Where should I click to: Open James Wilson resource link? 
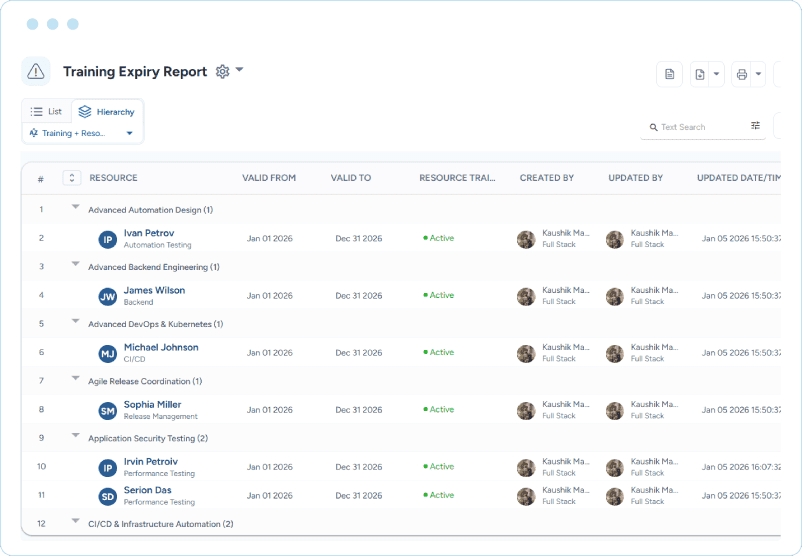click(x=154, y=291)
